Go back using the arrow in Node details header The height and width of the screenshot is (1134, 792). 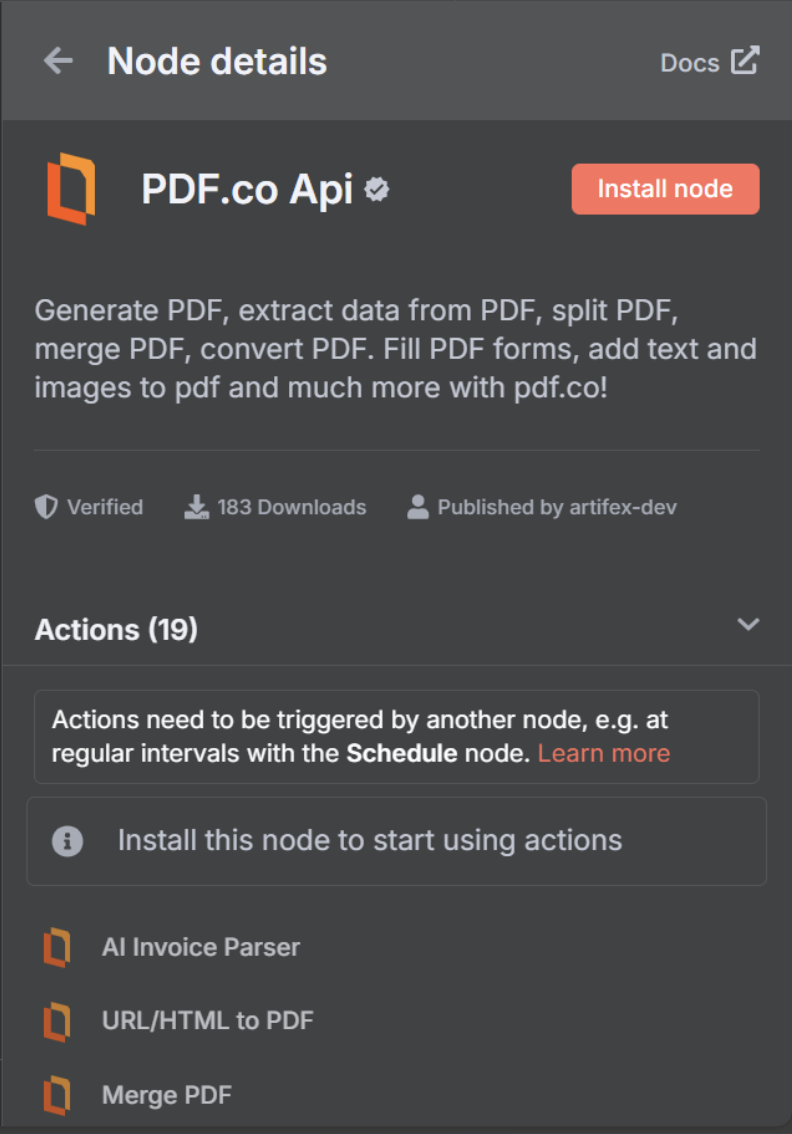57,61
